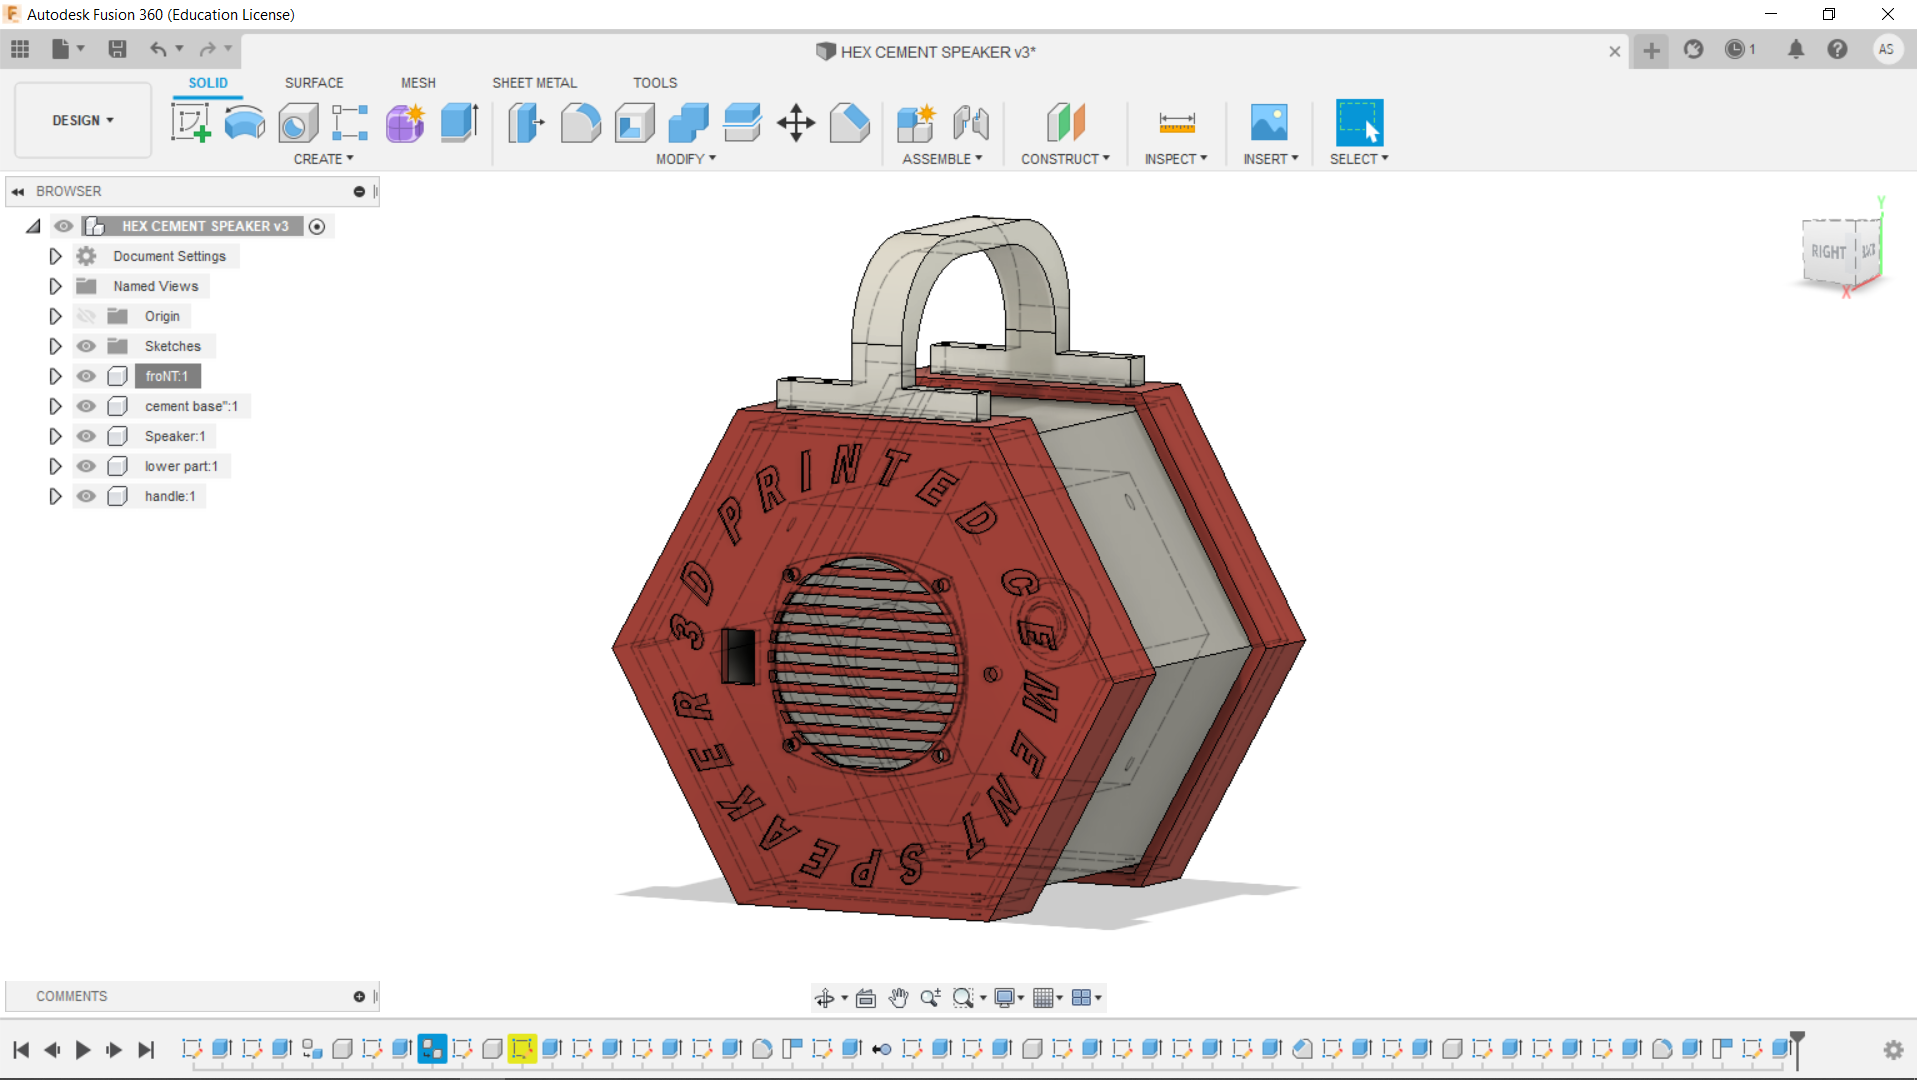Expand the Sketches folder

(55, 346)
